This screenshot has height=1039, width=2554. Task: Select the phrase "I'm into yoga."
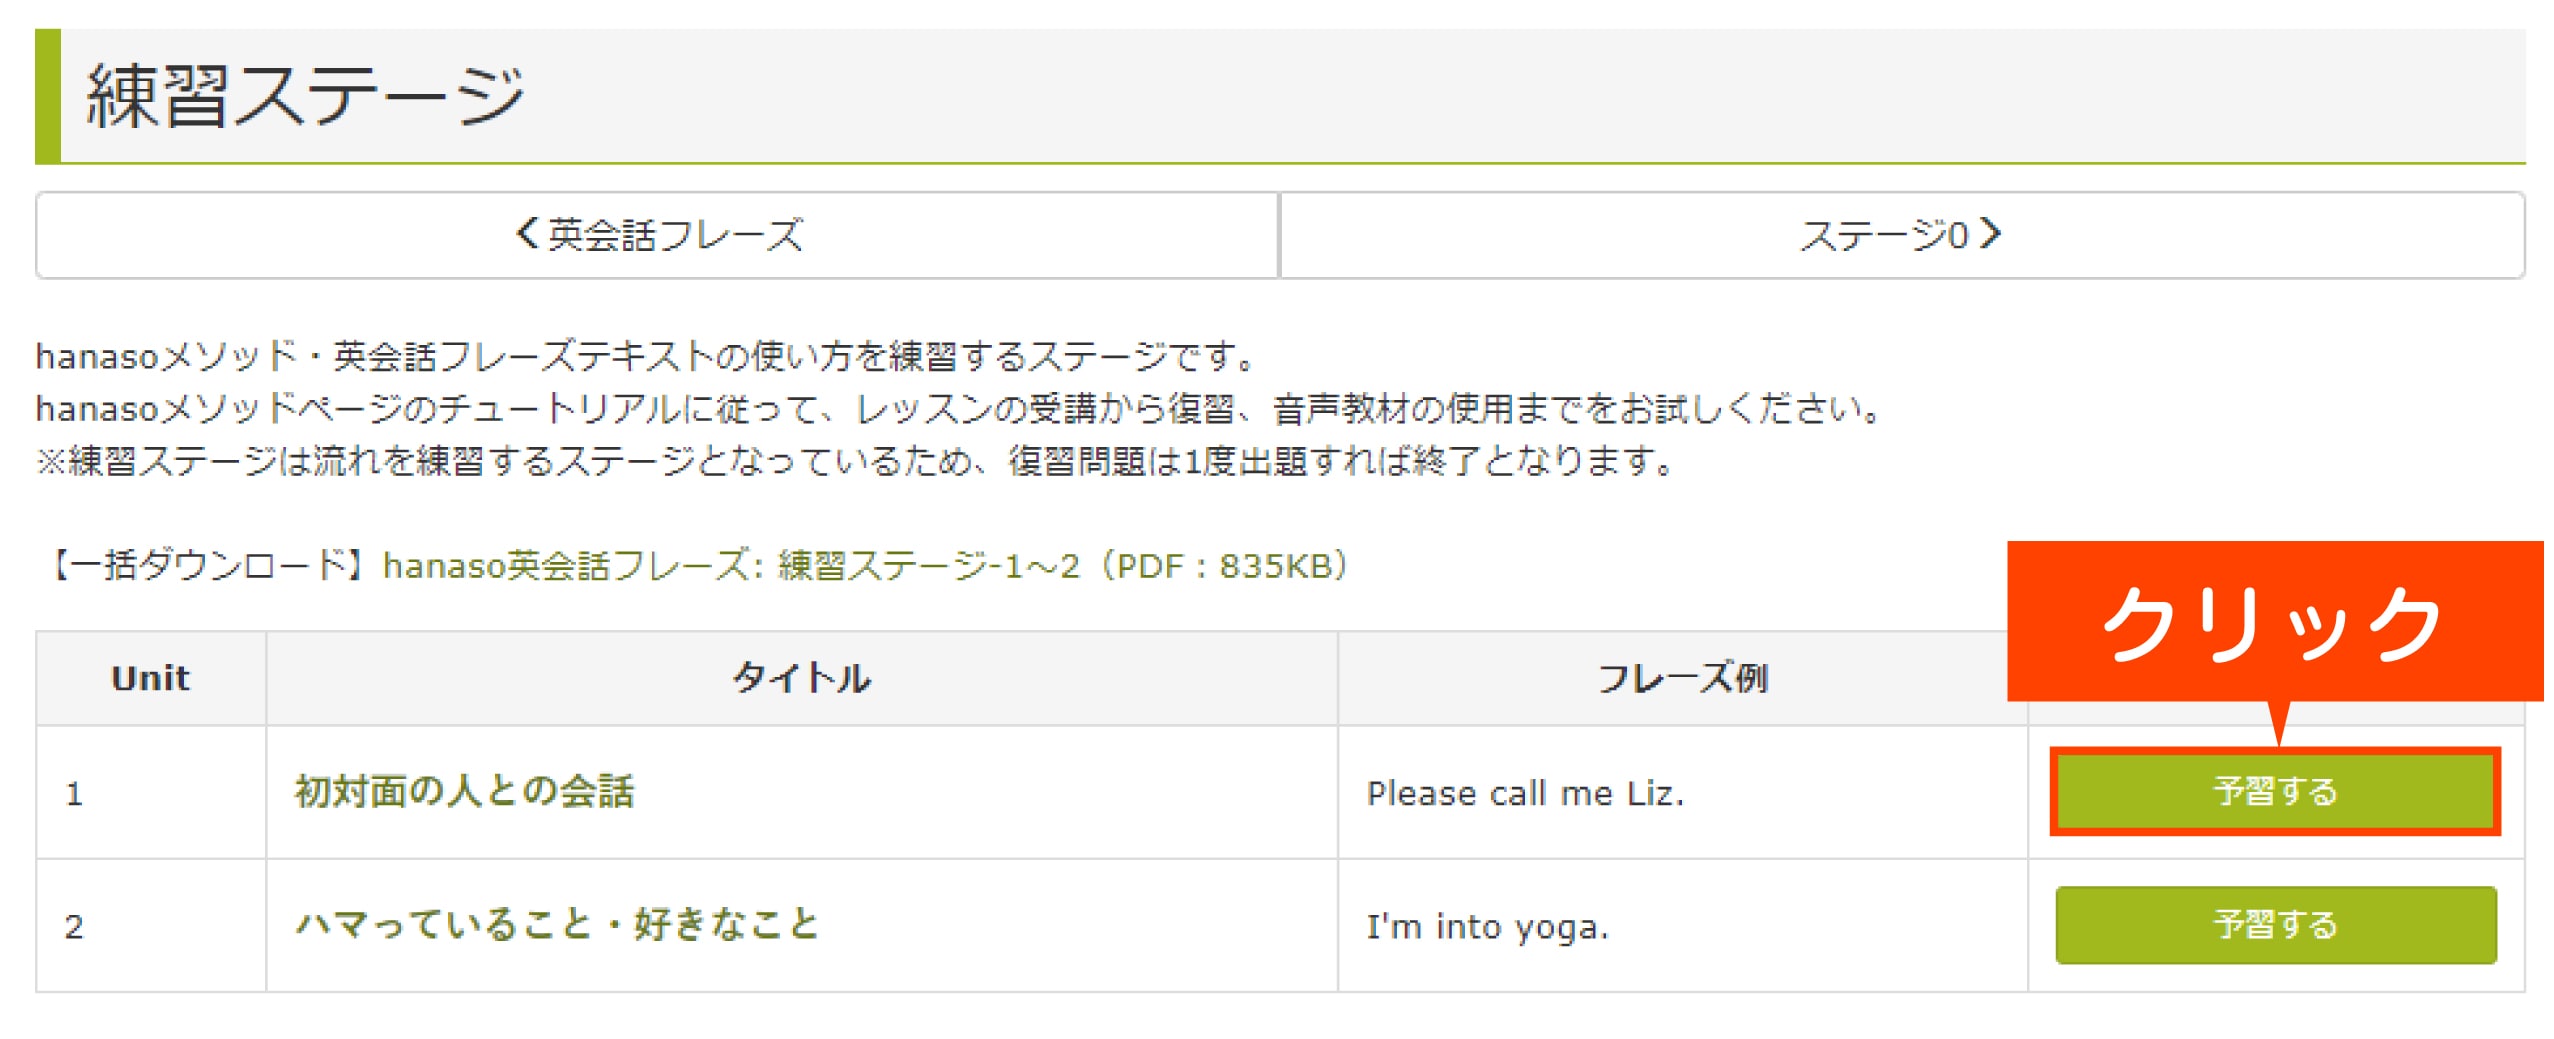[1487, 926]
